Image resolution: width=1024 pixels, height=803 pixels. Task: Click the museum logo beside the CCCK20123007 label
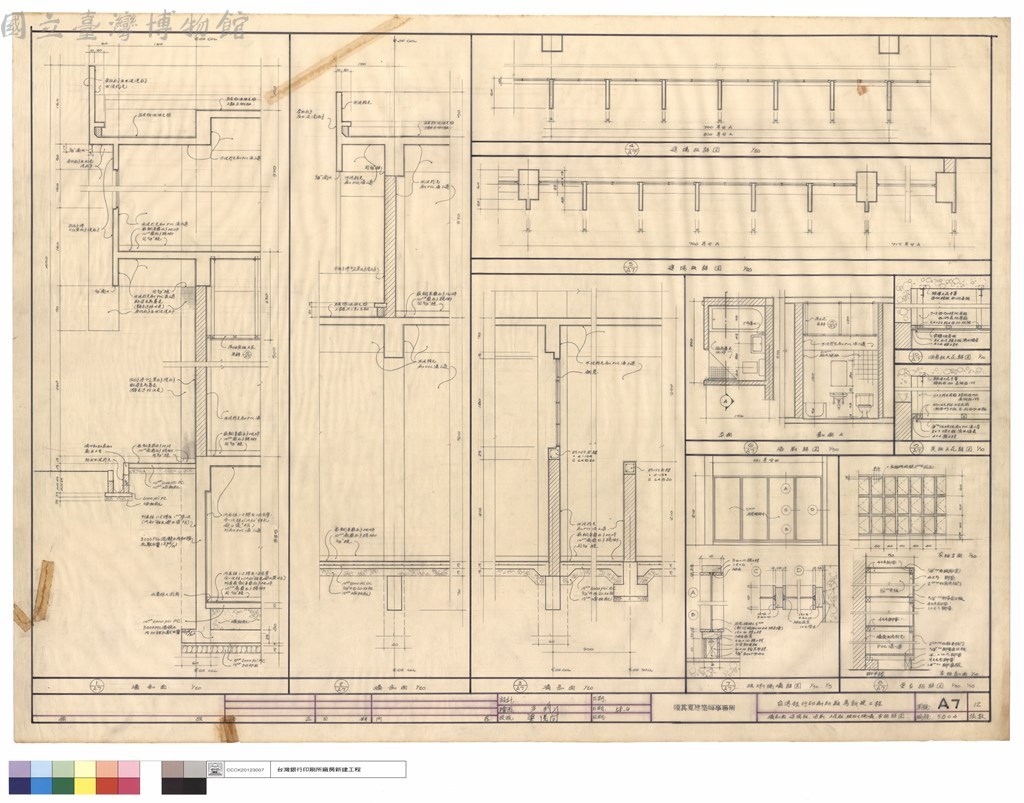(215, 769)
